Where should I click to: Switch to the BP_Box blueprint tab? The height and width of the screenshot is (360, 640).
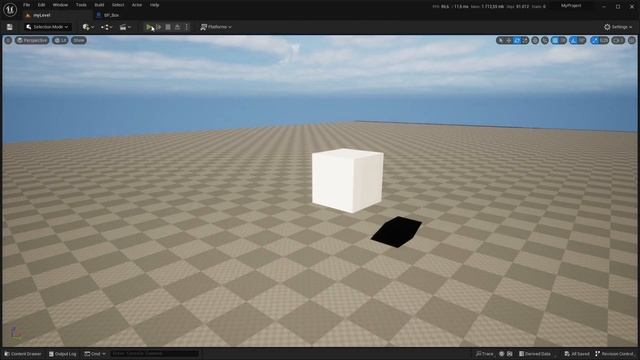click(107, 15)
